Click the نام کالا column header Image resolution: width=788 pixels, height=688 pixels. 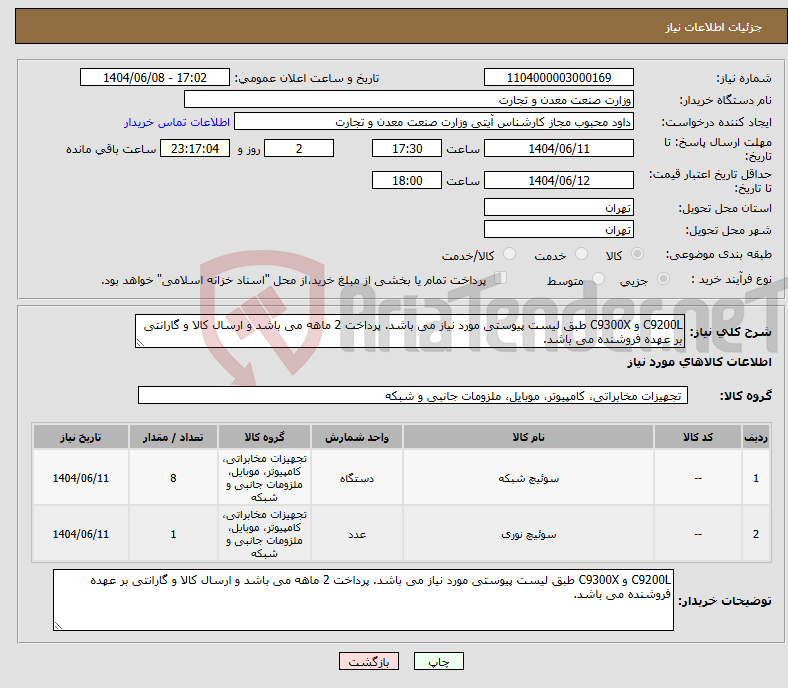point(528,437)
